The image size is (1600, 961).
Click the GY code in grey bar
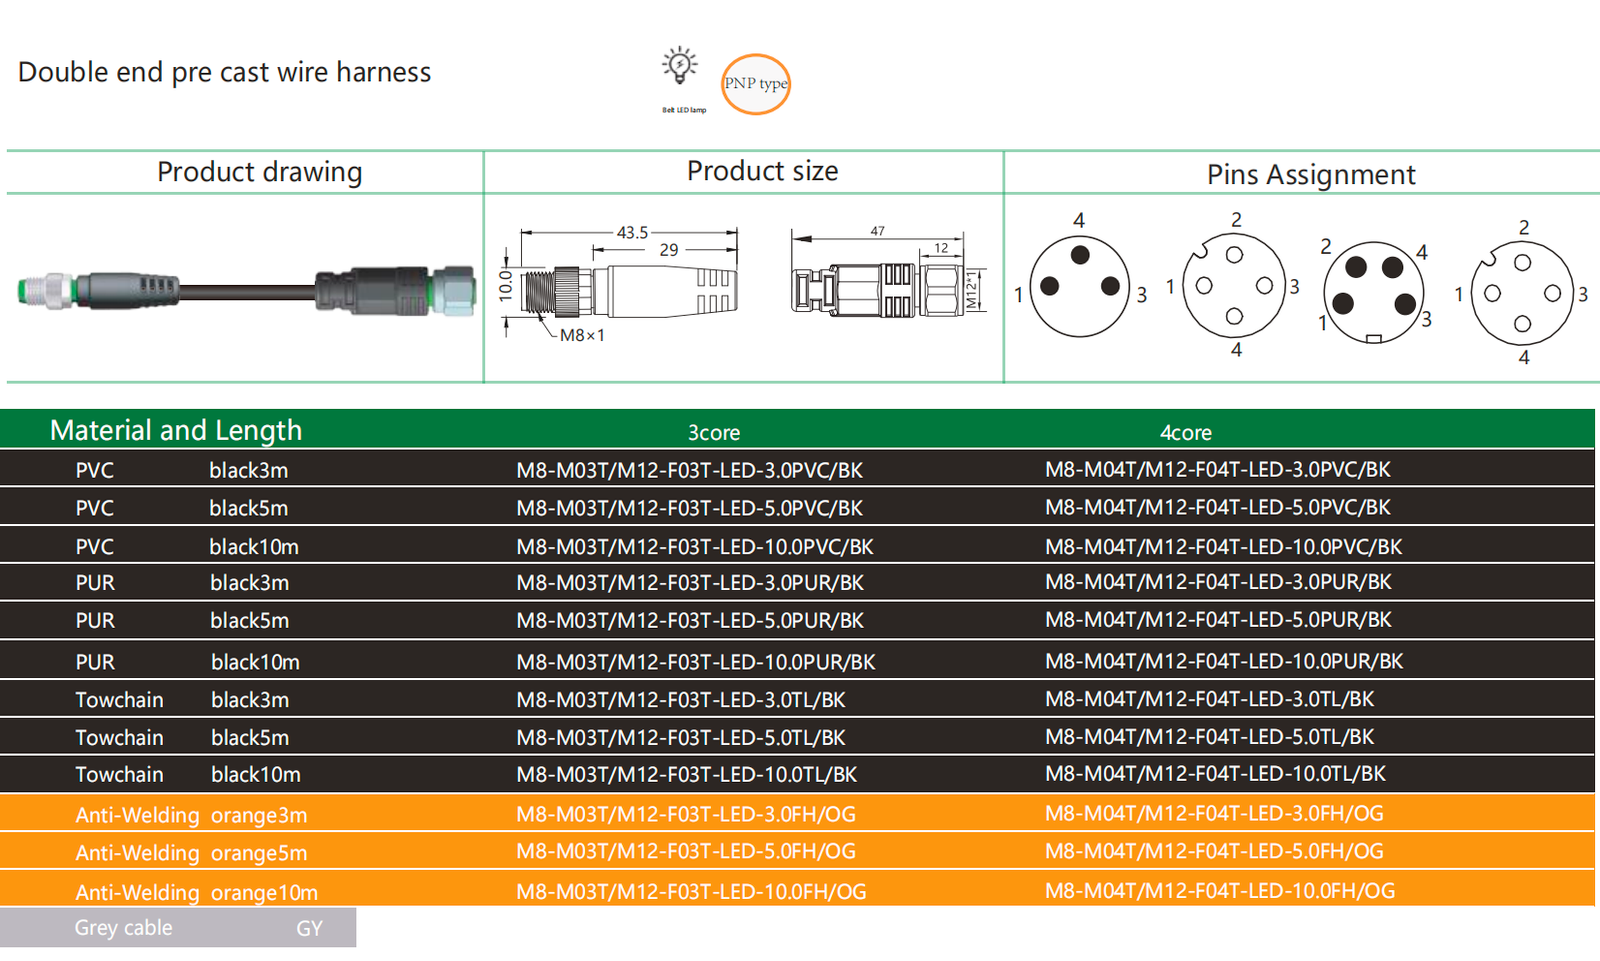pyautogui.click(x=309, y=928)
